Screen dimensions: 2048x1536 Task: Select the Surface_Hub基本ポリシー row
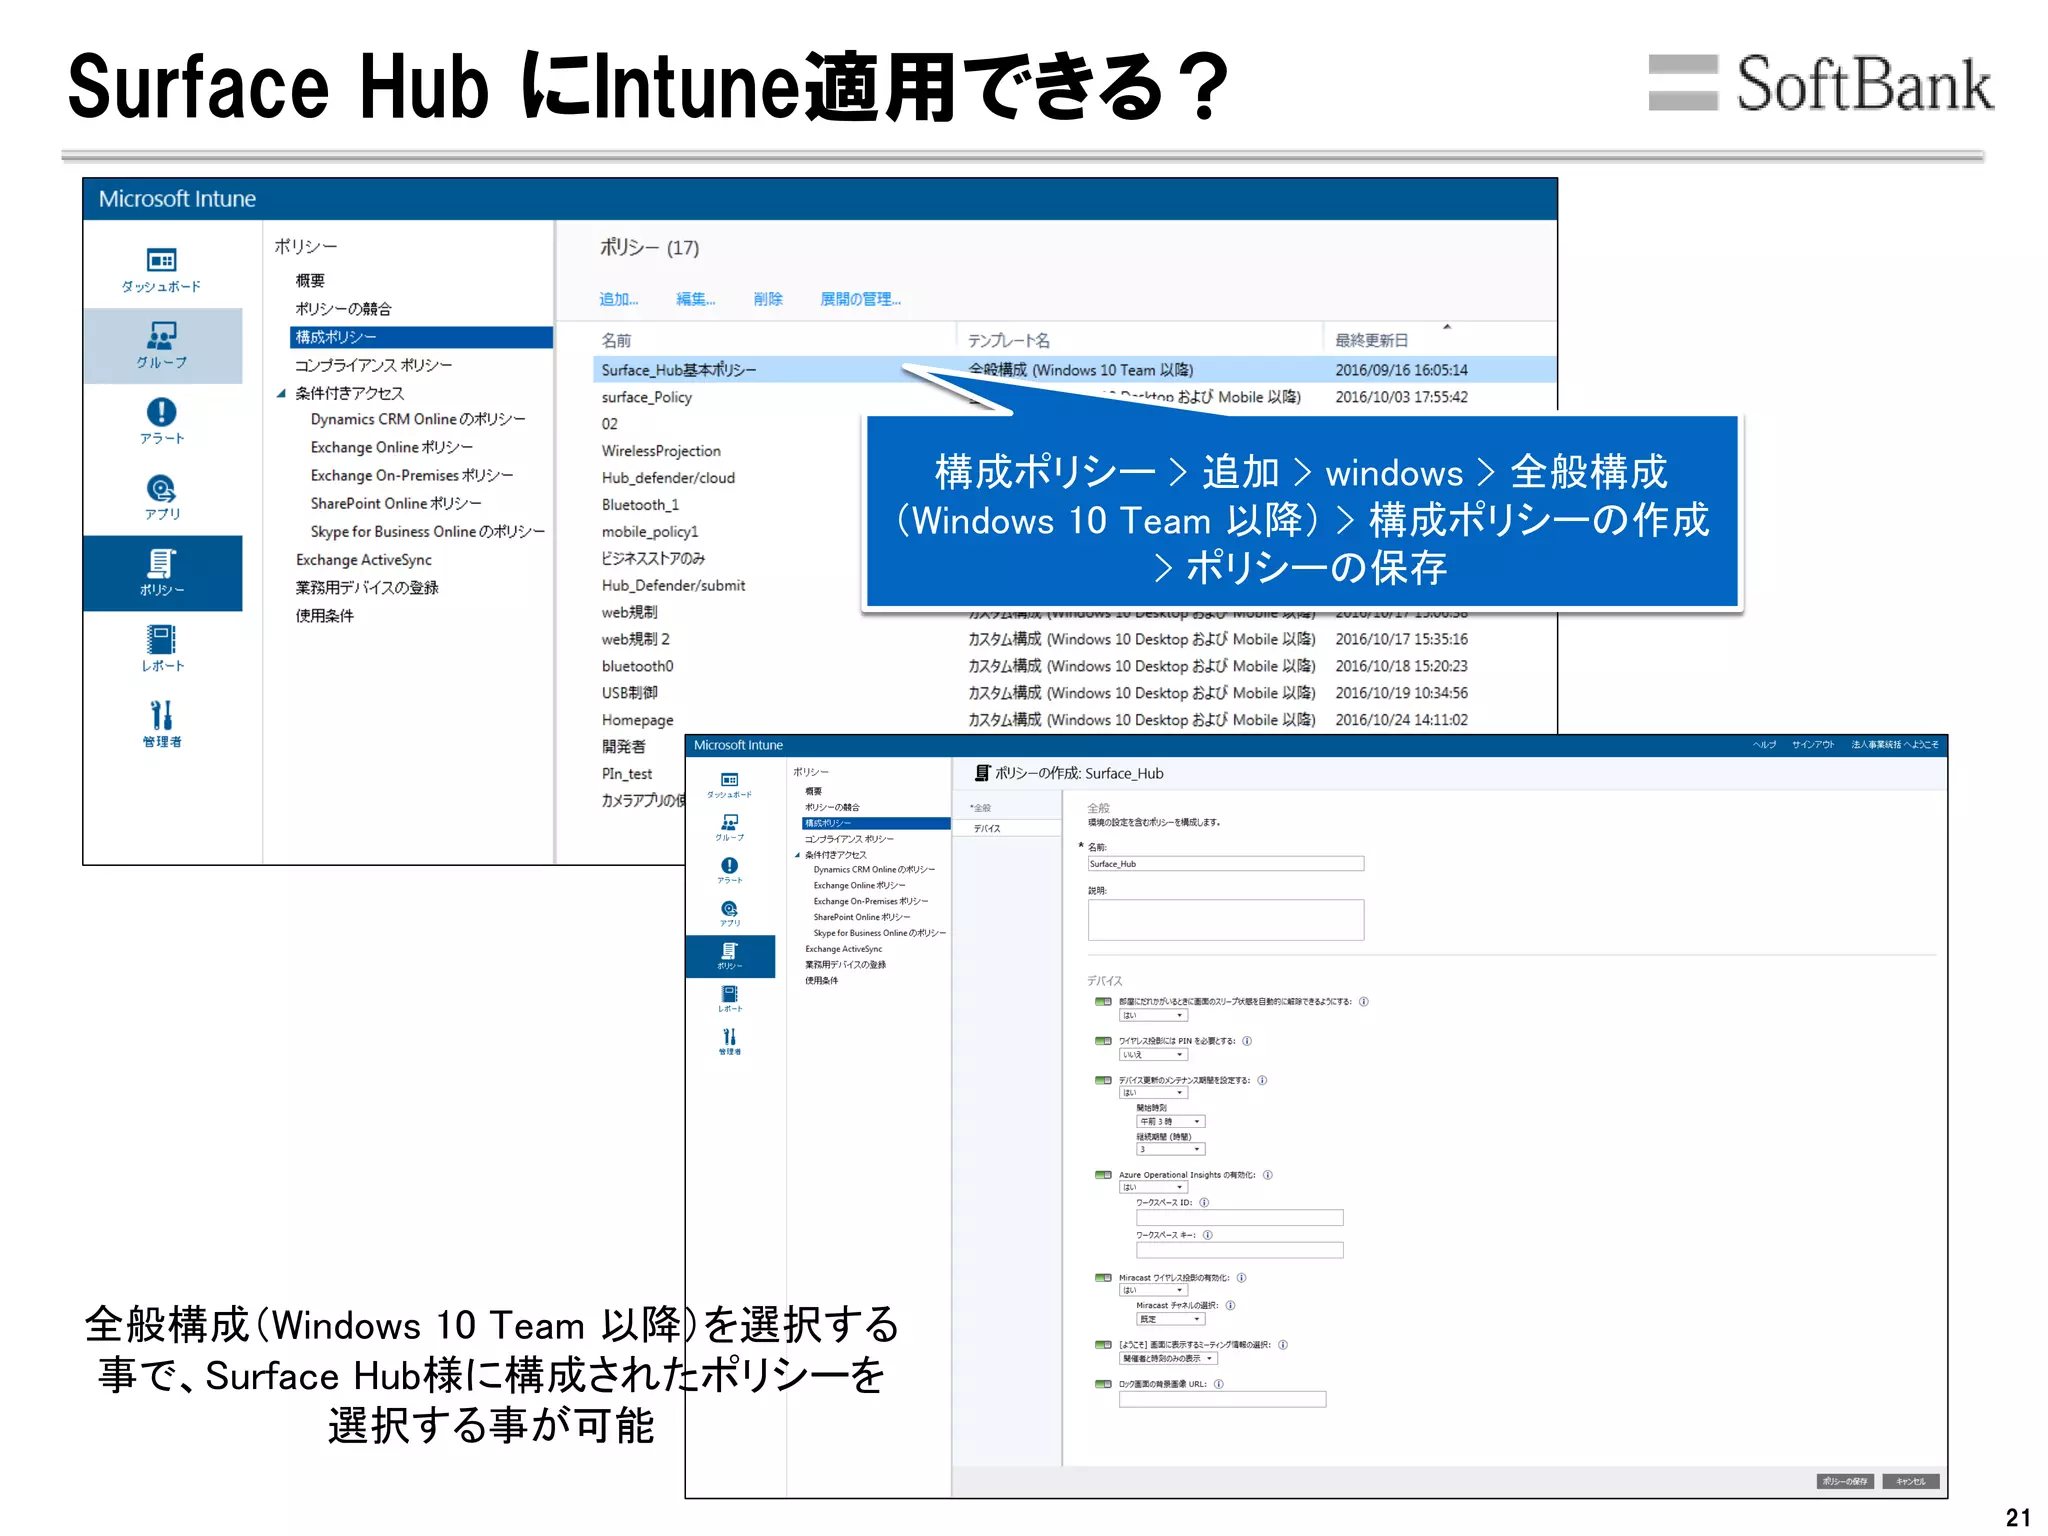(1075, 370)
